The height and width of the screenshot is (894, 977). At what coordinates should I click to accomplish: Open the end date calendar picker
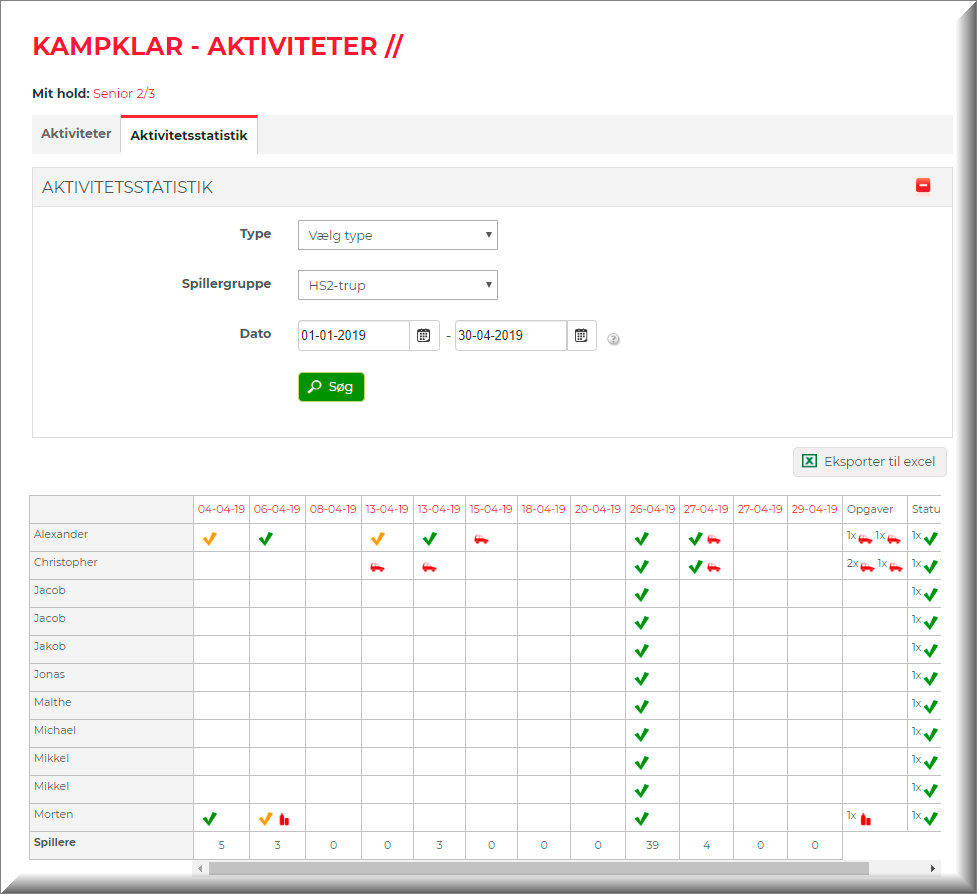[581, 336]
